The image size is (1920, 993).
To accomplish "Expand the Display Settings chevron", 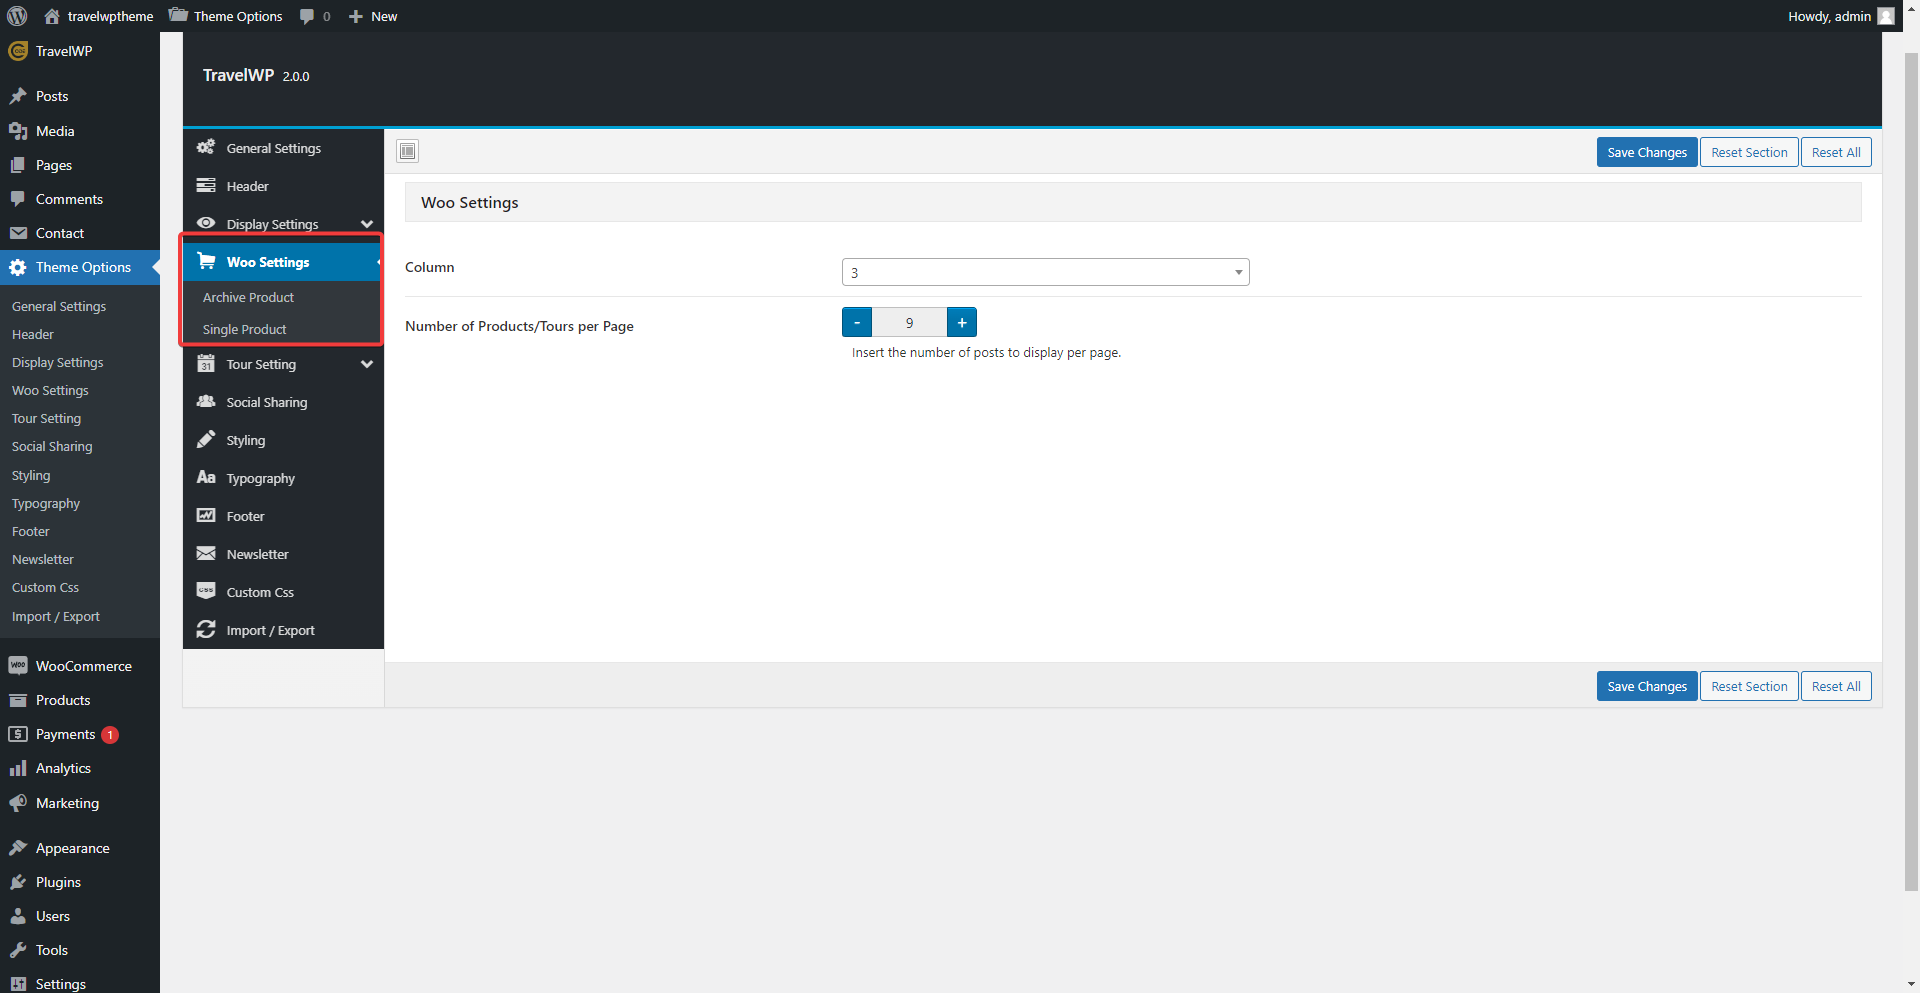I will pyautogui.click(x=367, y=224).
